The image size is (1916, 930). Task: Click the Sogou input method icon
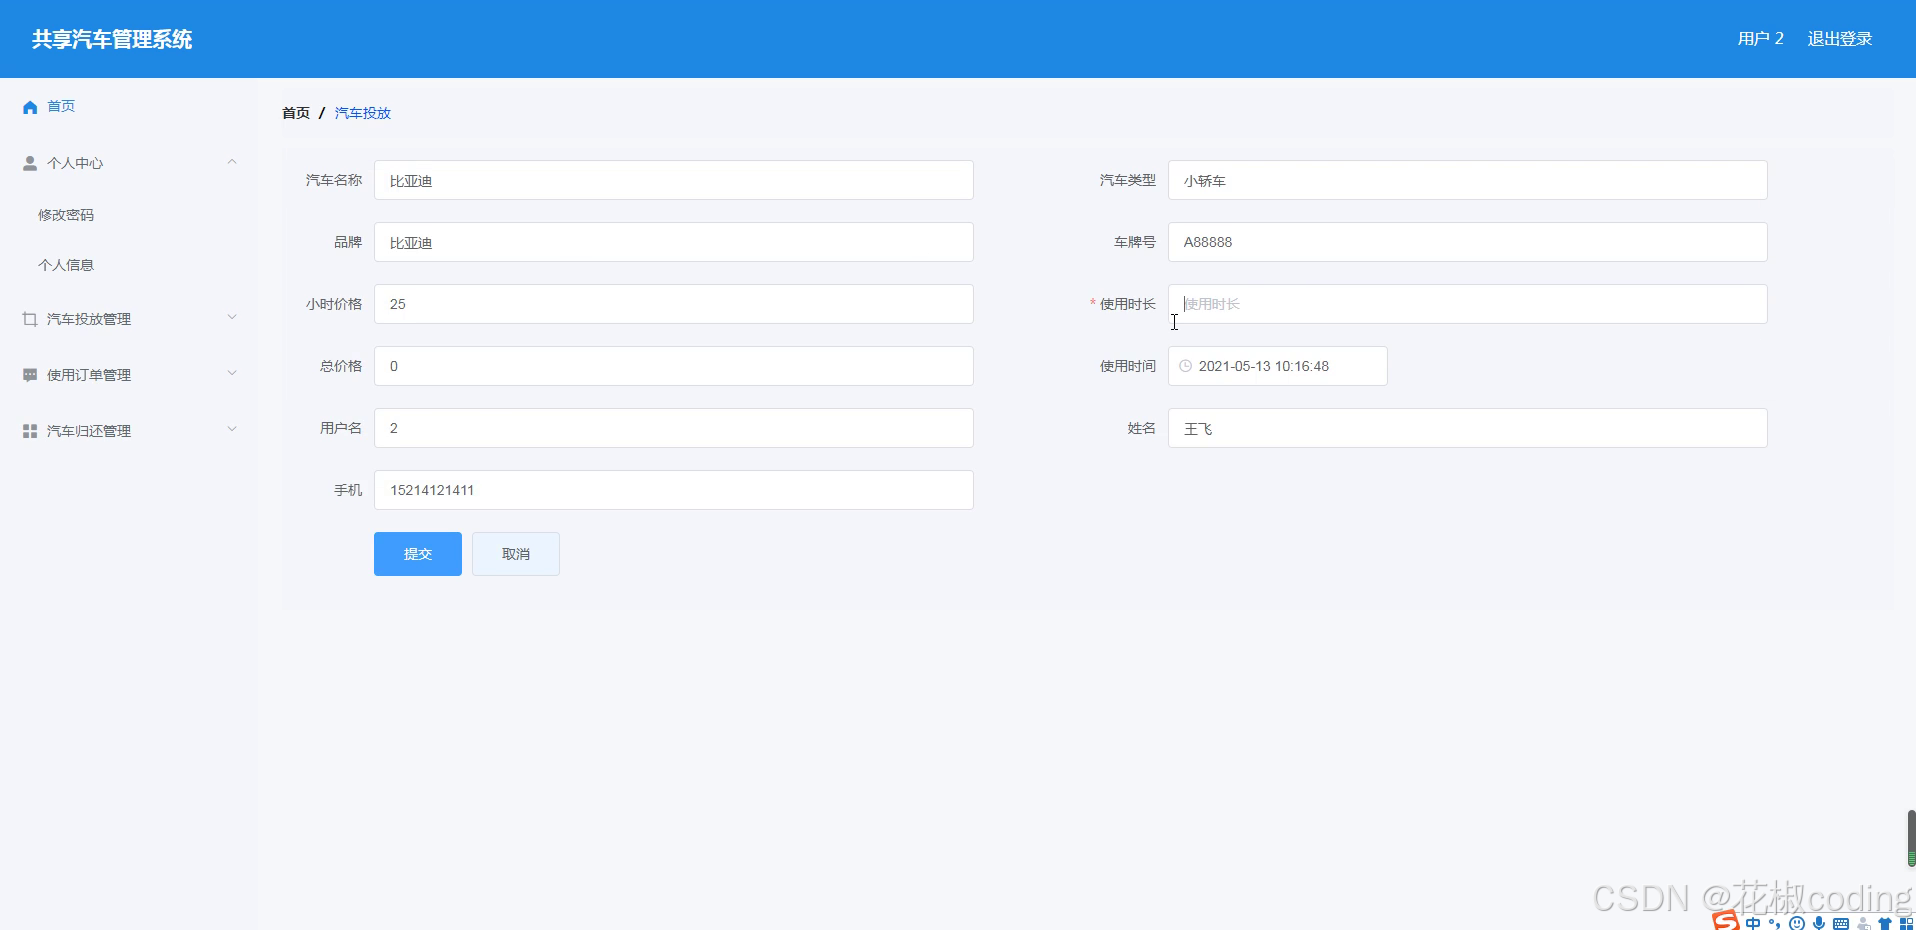tap(1725, 921)
